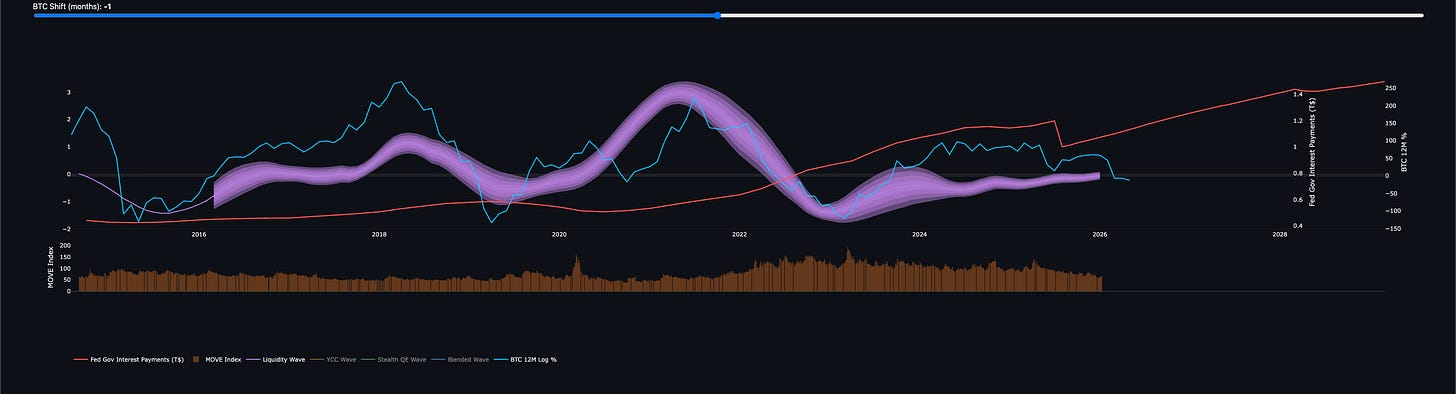Click the MOVE Index axis title

pos(51,268)
